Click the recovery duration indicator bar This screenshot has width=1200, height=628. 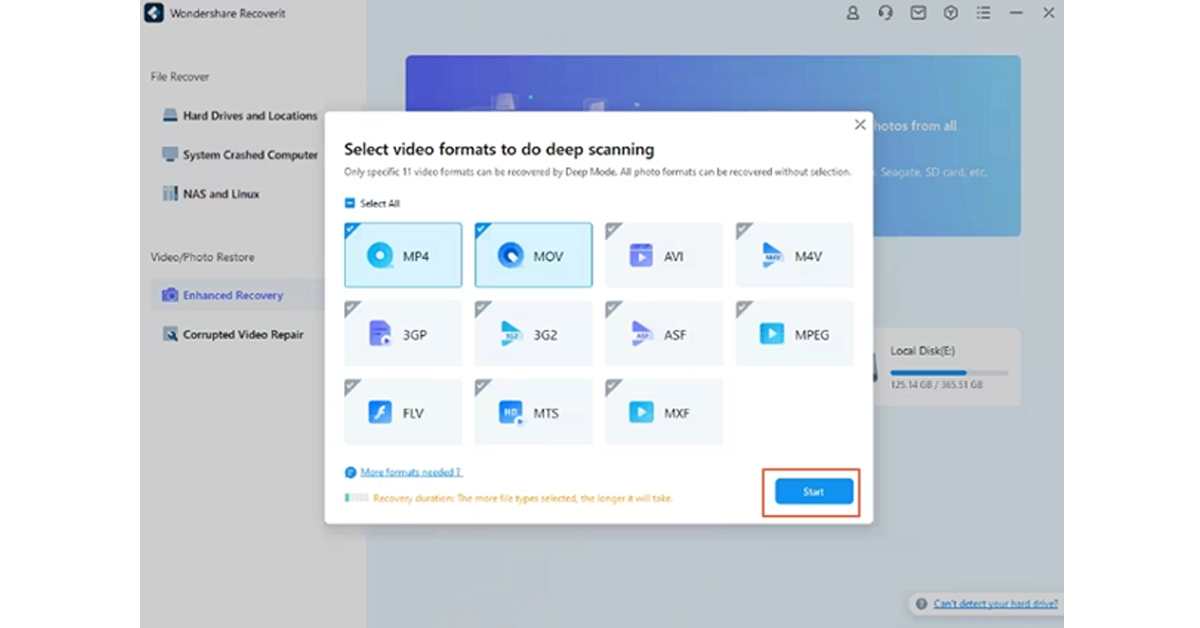(x=356, y=497)
